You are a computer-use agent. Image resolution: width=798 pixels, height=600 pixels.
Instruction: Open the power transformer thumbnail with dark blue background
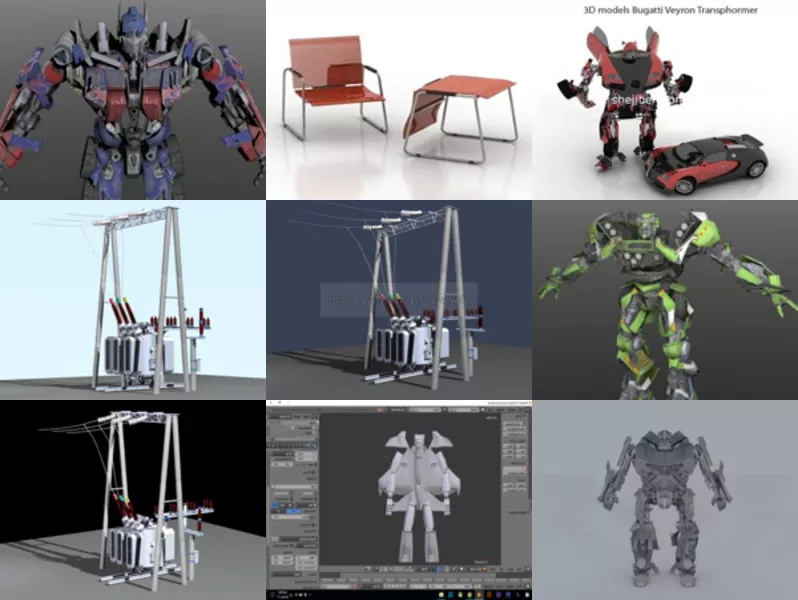399,299
